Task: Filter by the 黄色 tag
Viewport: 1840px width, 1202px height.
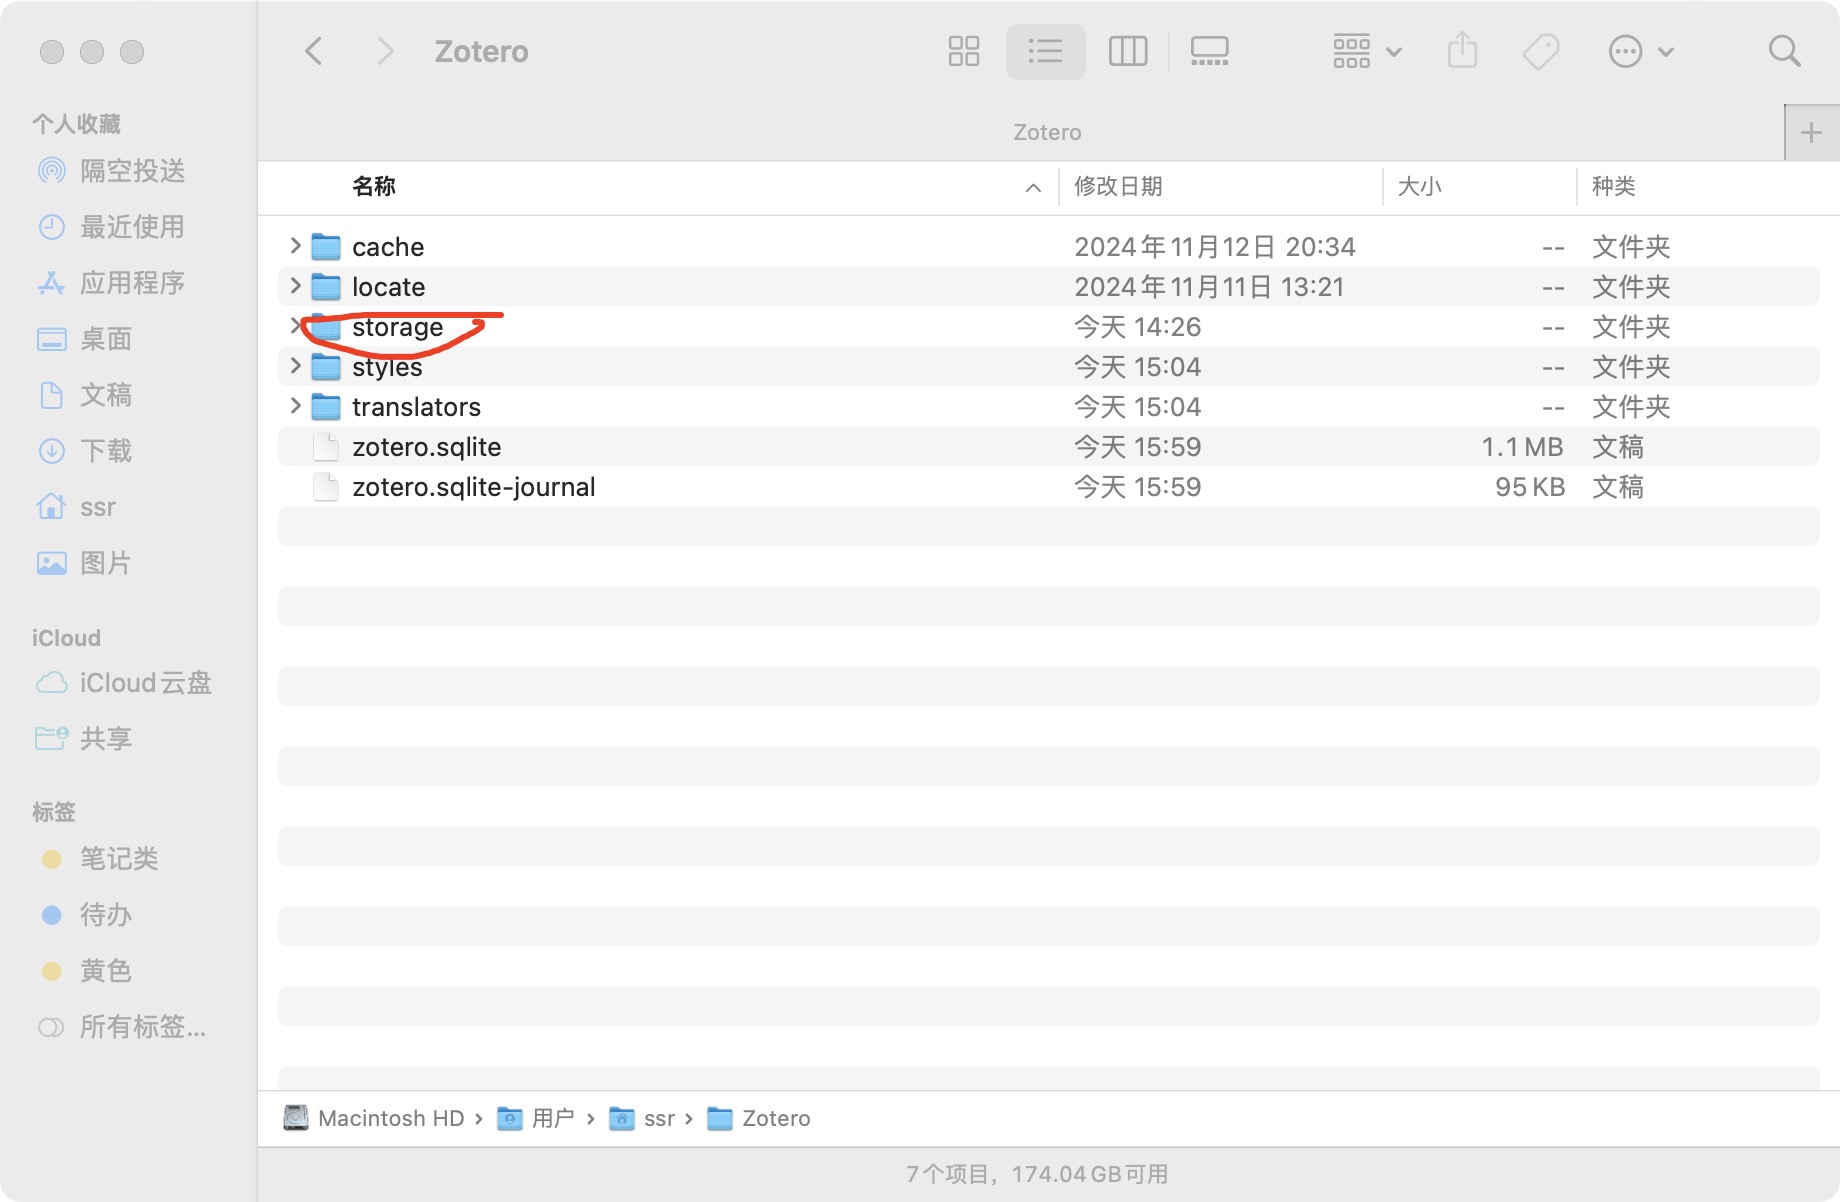Action: [88, 971]
